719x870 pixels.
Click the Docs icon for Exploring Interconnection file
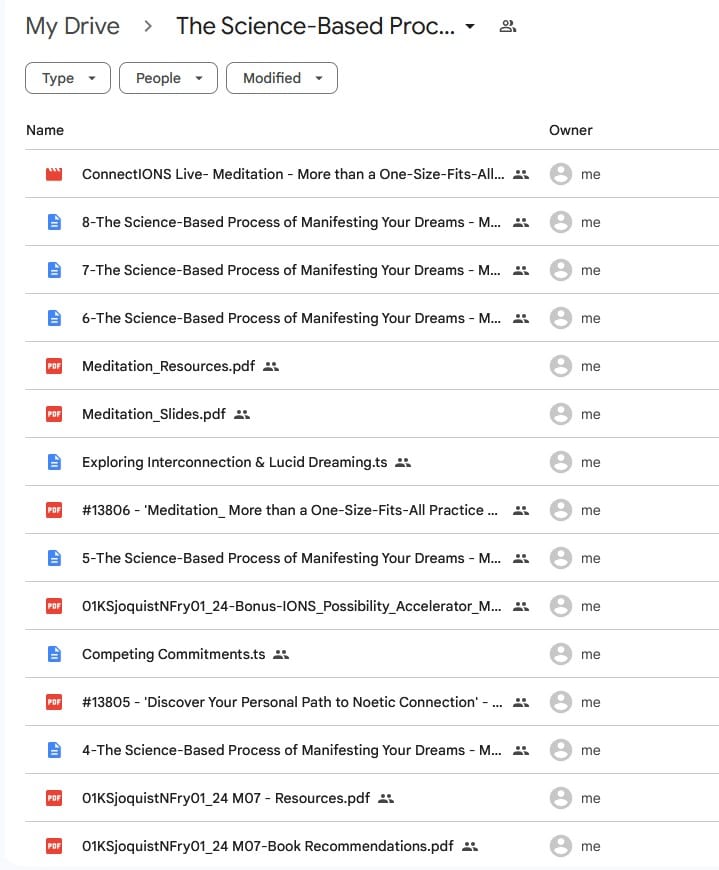[54, 462]
